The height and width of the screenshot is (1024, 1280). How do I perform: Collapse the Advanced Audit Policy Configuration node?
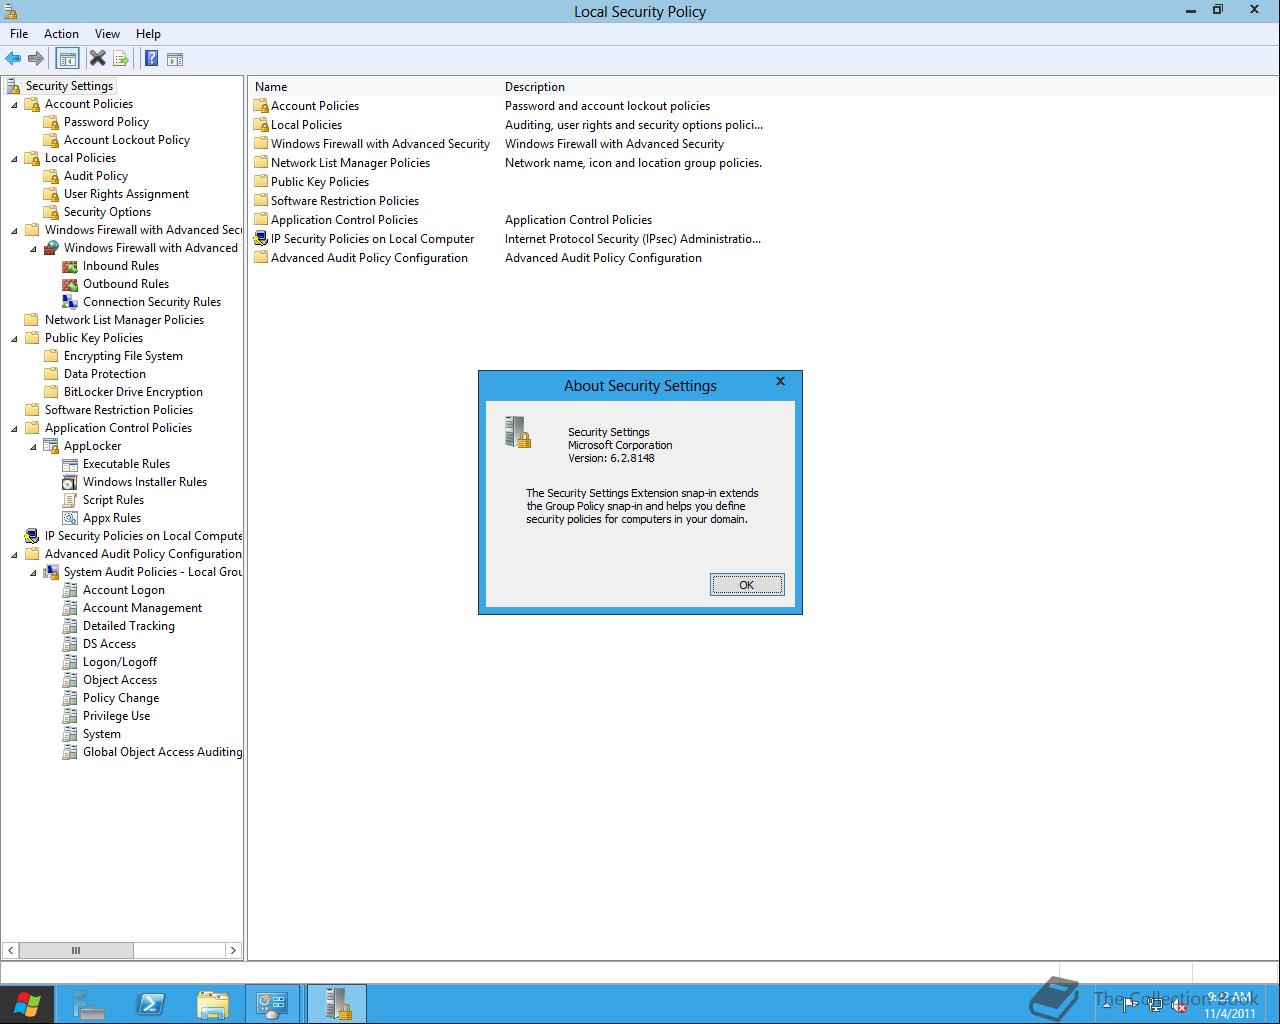pos(14,554)
